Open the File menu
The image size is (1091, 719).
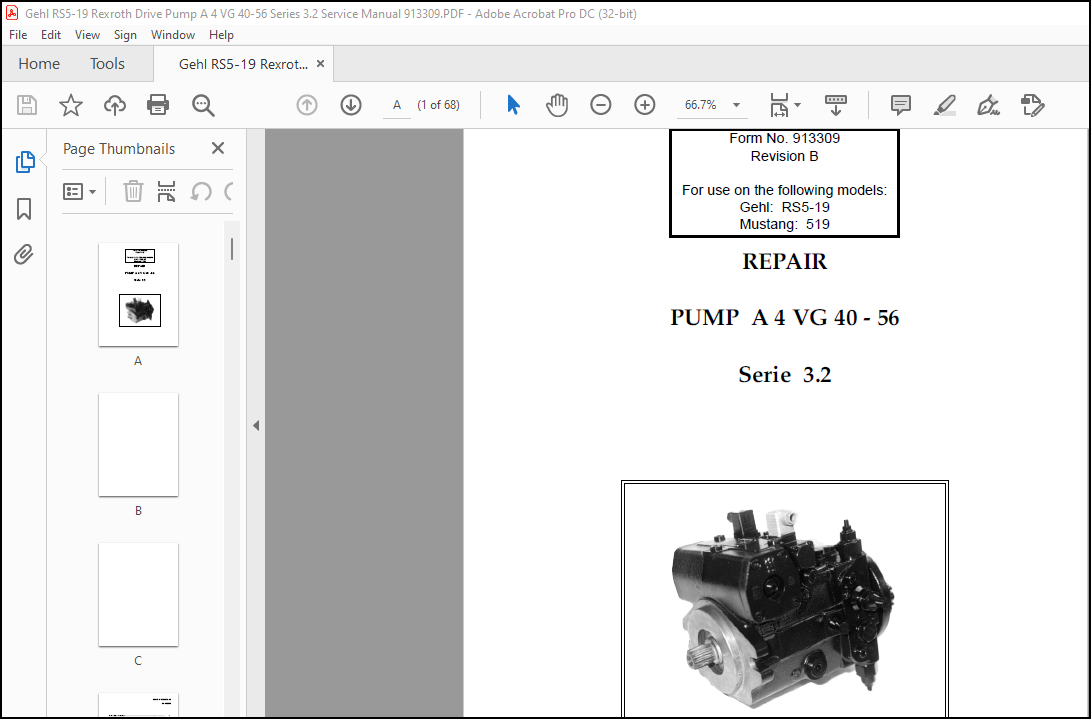pyautogui.click(x=18, y=35)
